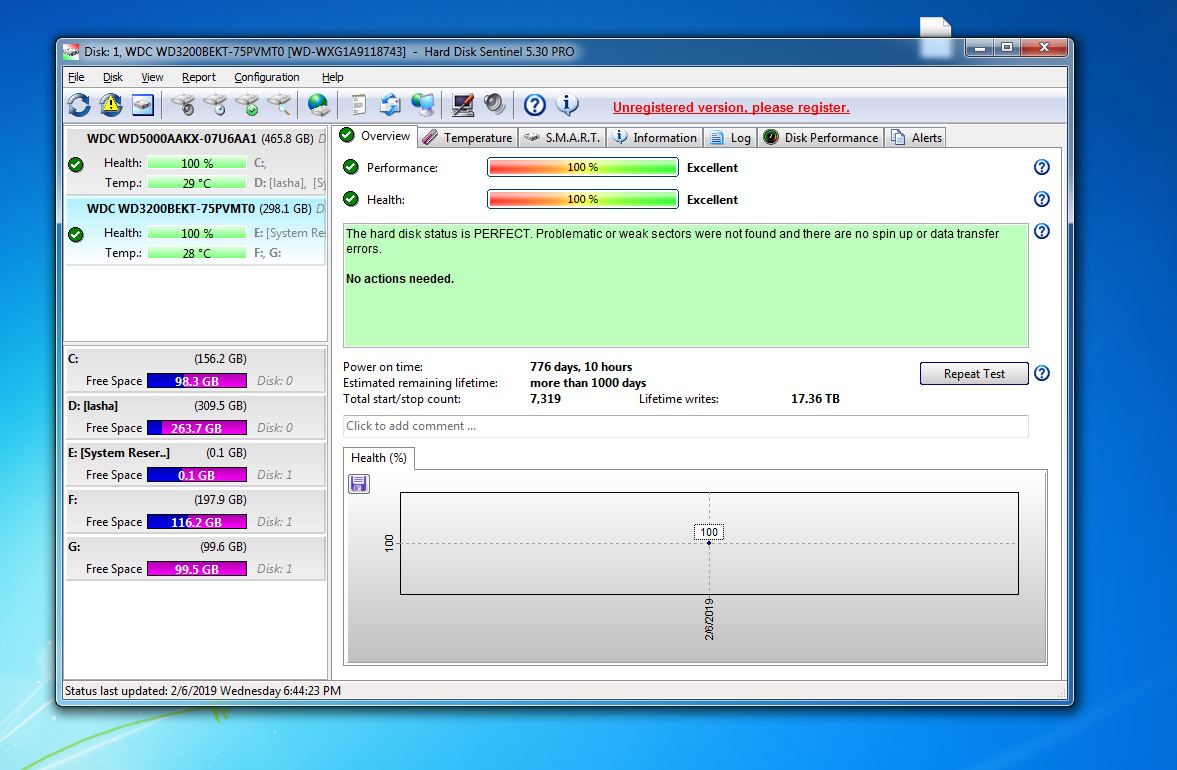
Task: Open the Disk Performance tab
Action: [820, 137]
